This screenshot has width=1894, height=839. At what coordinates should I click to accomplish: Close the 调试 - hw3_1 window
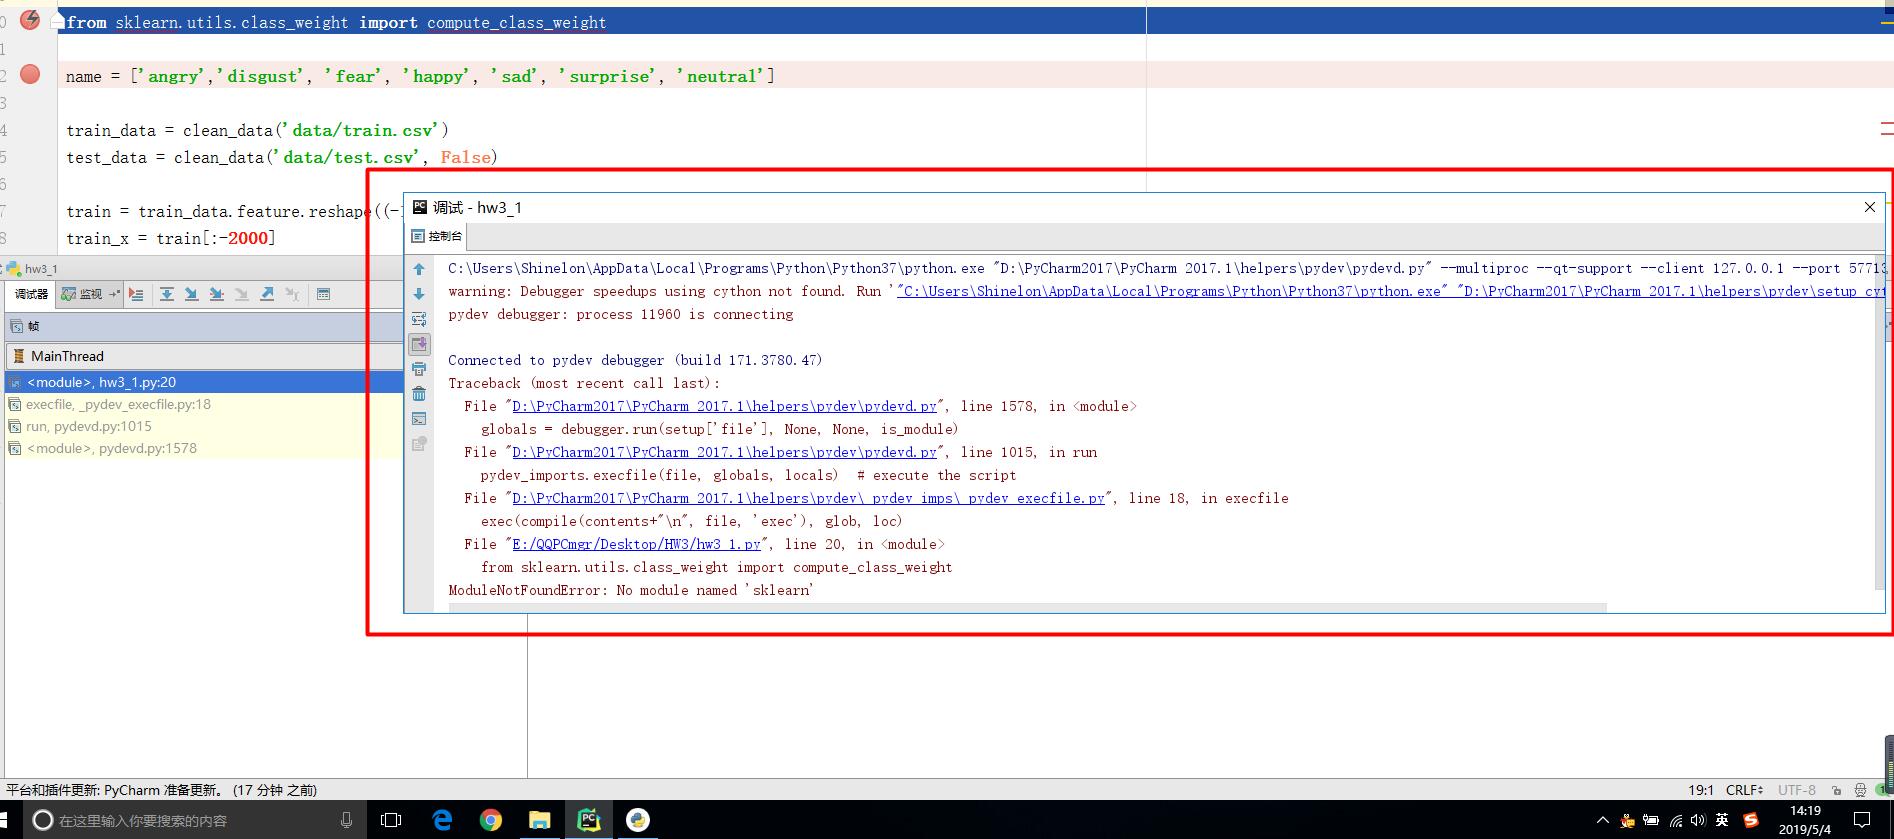coord(1869,207)
